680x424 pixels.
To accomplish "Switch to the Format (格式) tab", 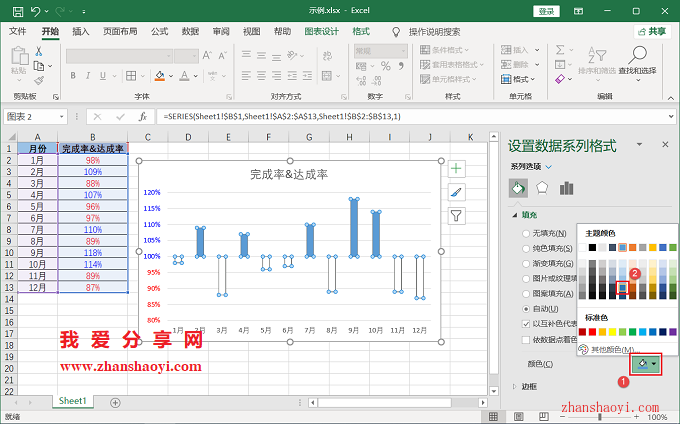I will [361, 32].
